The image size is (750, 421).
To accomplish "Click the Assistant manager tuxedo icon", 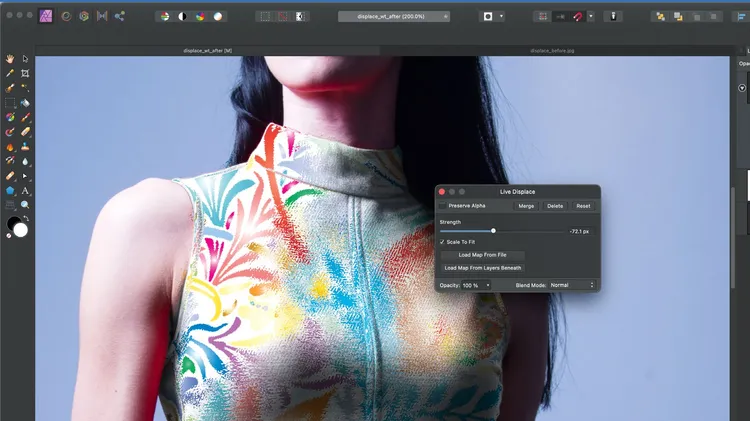I will 613,16.
